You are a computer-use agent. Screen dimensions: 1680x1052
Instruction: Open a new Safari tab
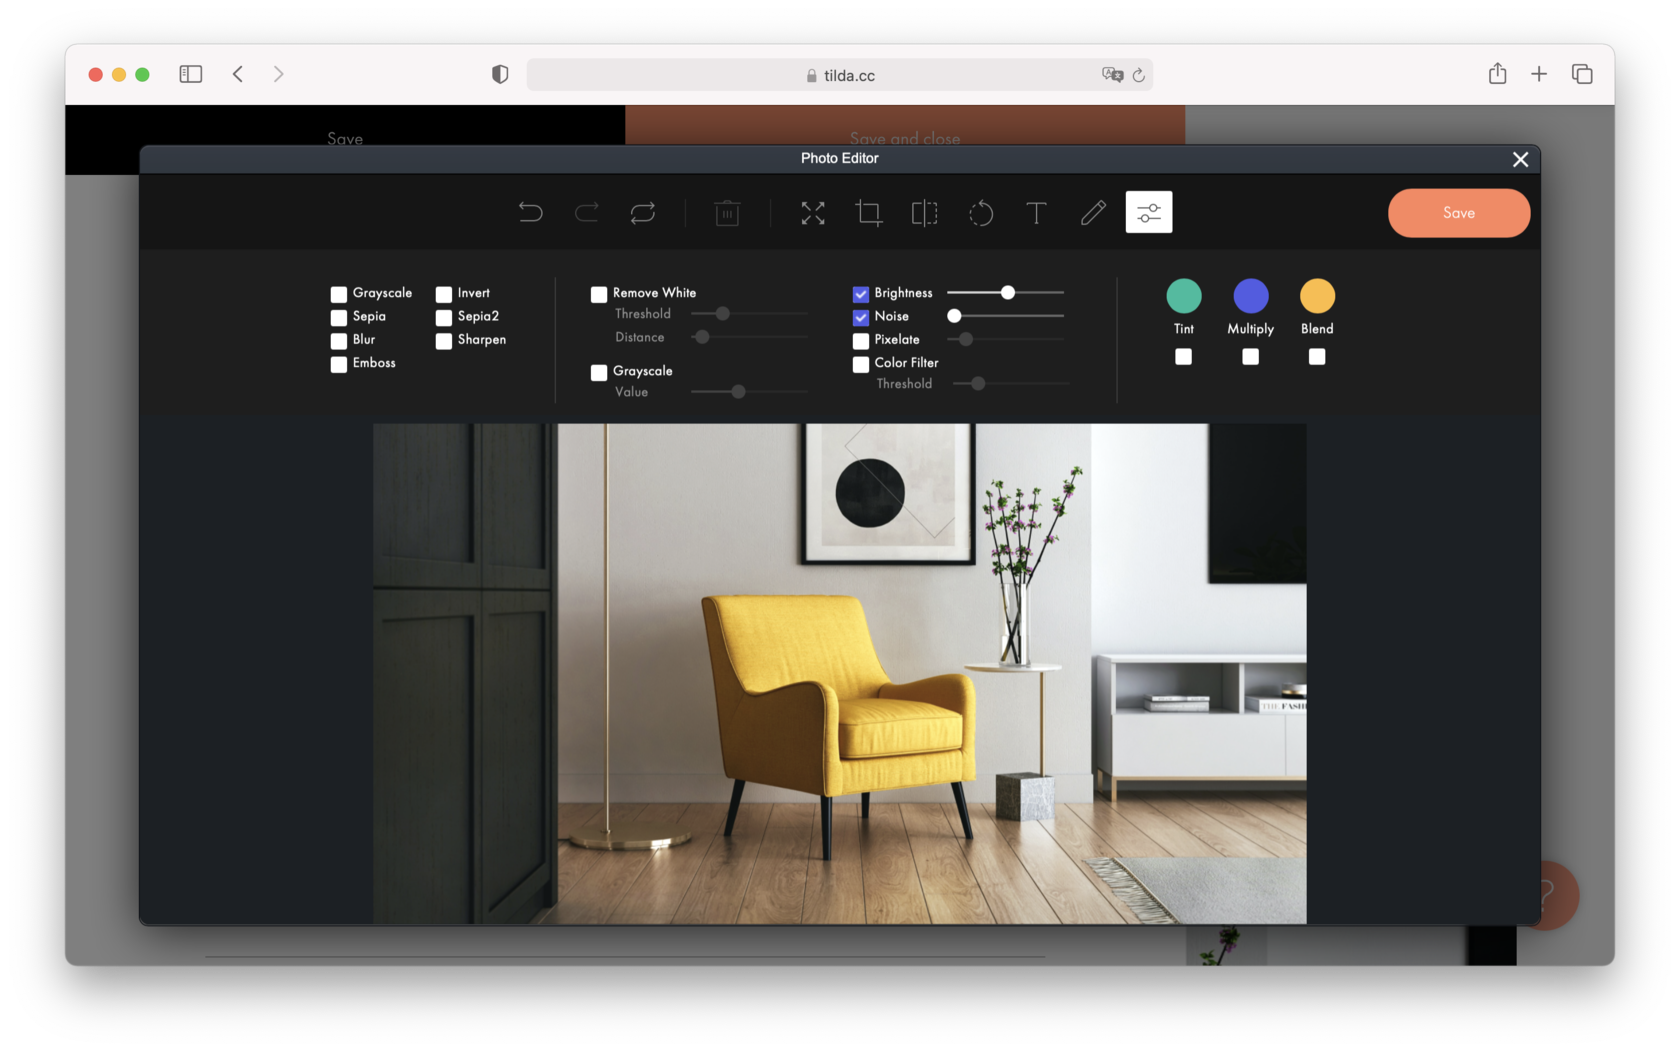[x=1539, y=74]
